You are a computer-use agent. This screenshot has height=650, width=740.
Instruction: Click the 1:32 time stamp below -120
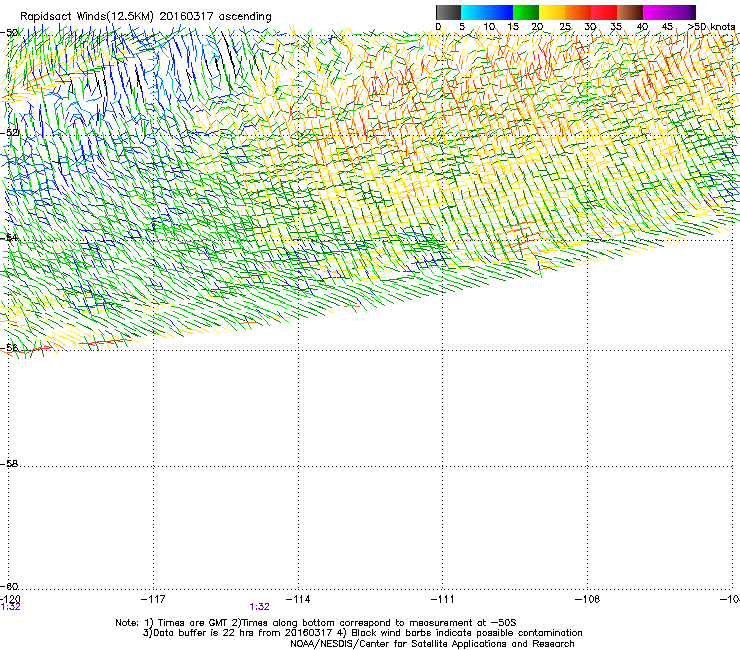point(10,607)
